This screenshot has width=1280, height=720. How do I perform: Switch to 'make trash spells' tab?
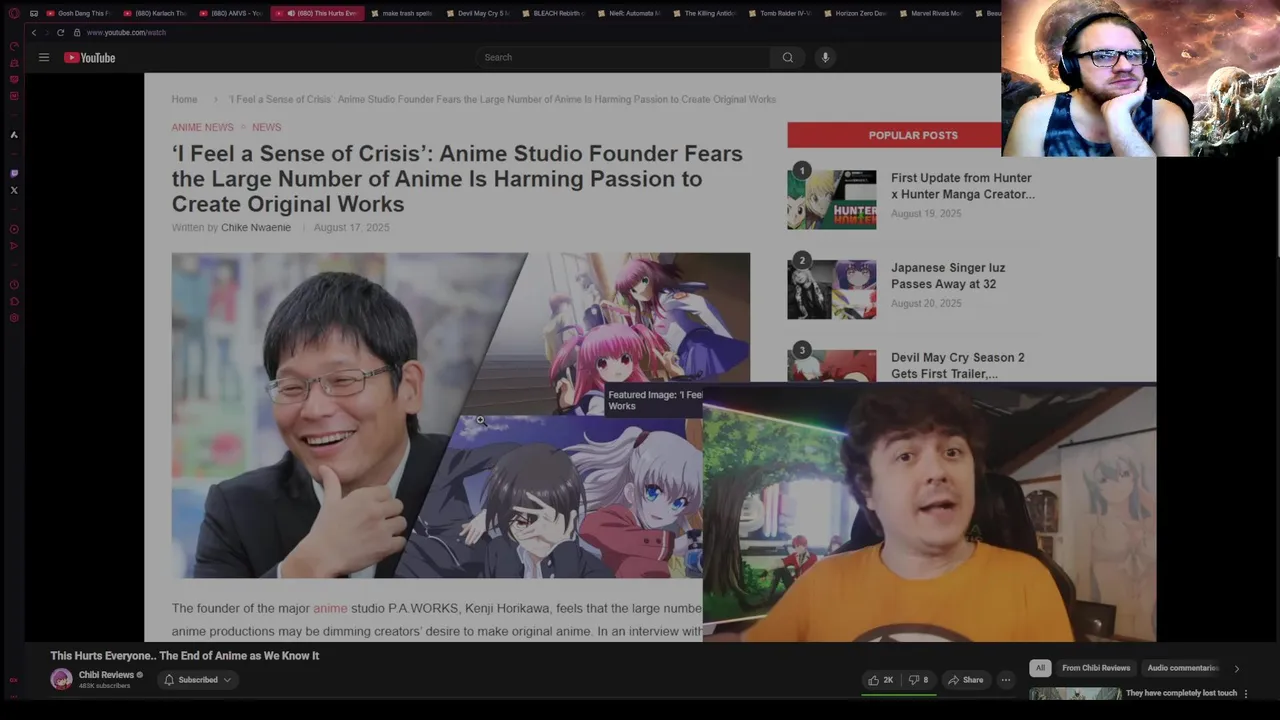pos(404,14)
